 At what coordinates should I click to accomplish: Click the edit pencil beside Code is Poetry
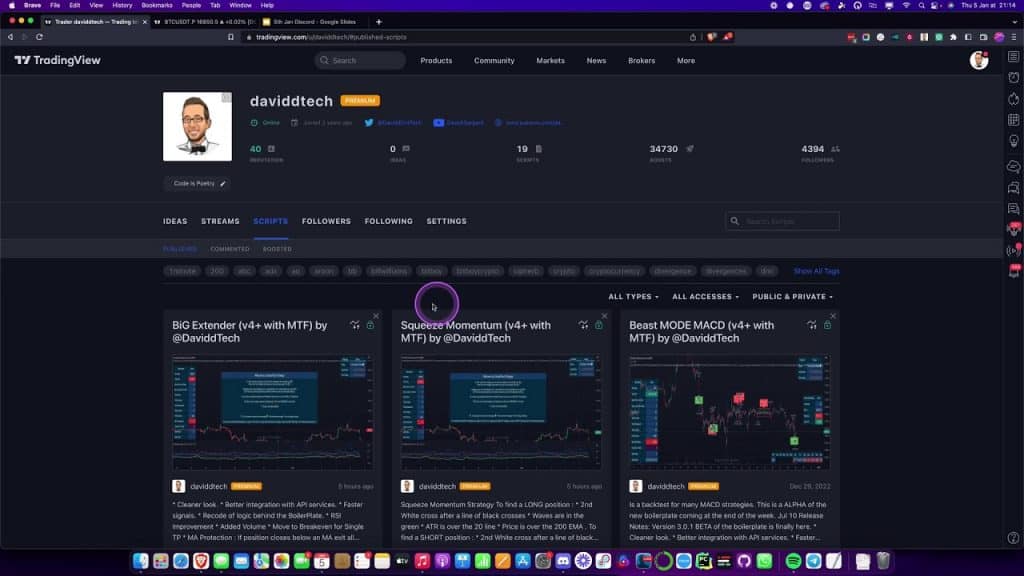223,184
